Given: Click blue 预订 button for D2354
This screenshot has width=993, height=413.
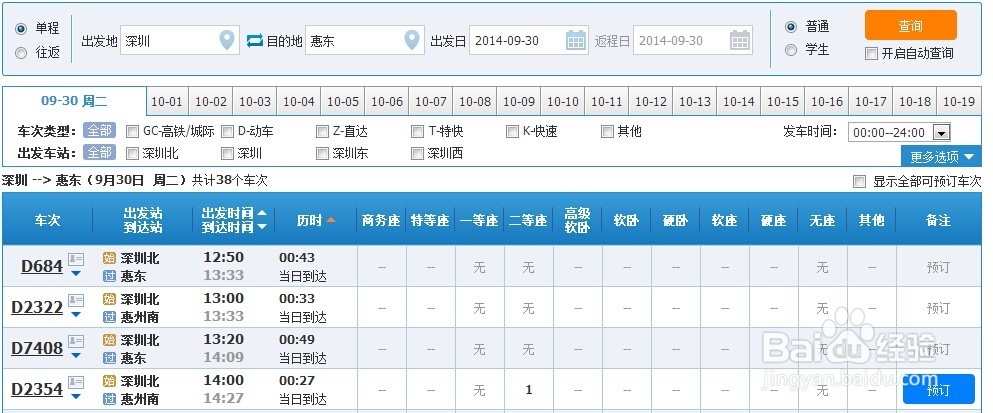Looking at the screenshot, I should coord(939,389).
